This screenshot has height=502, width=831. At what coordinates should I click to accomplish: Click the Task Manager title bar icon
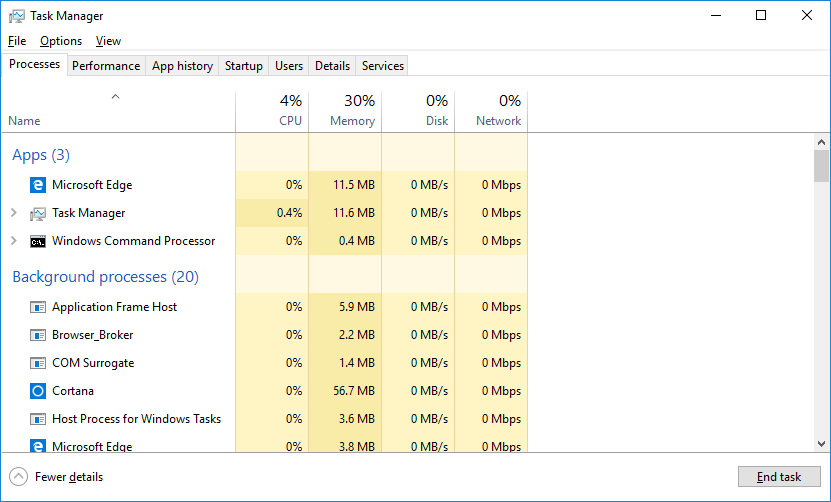(x=16, y=16)
